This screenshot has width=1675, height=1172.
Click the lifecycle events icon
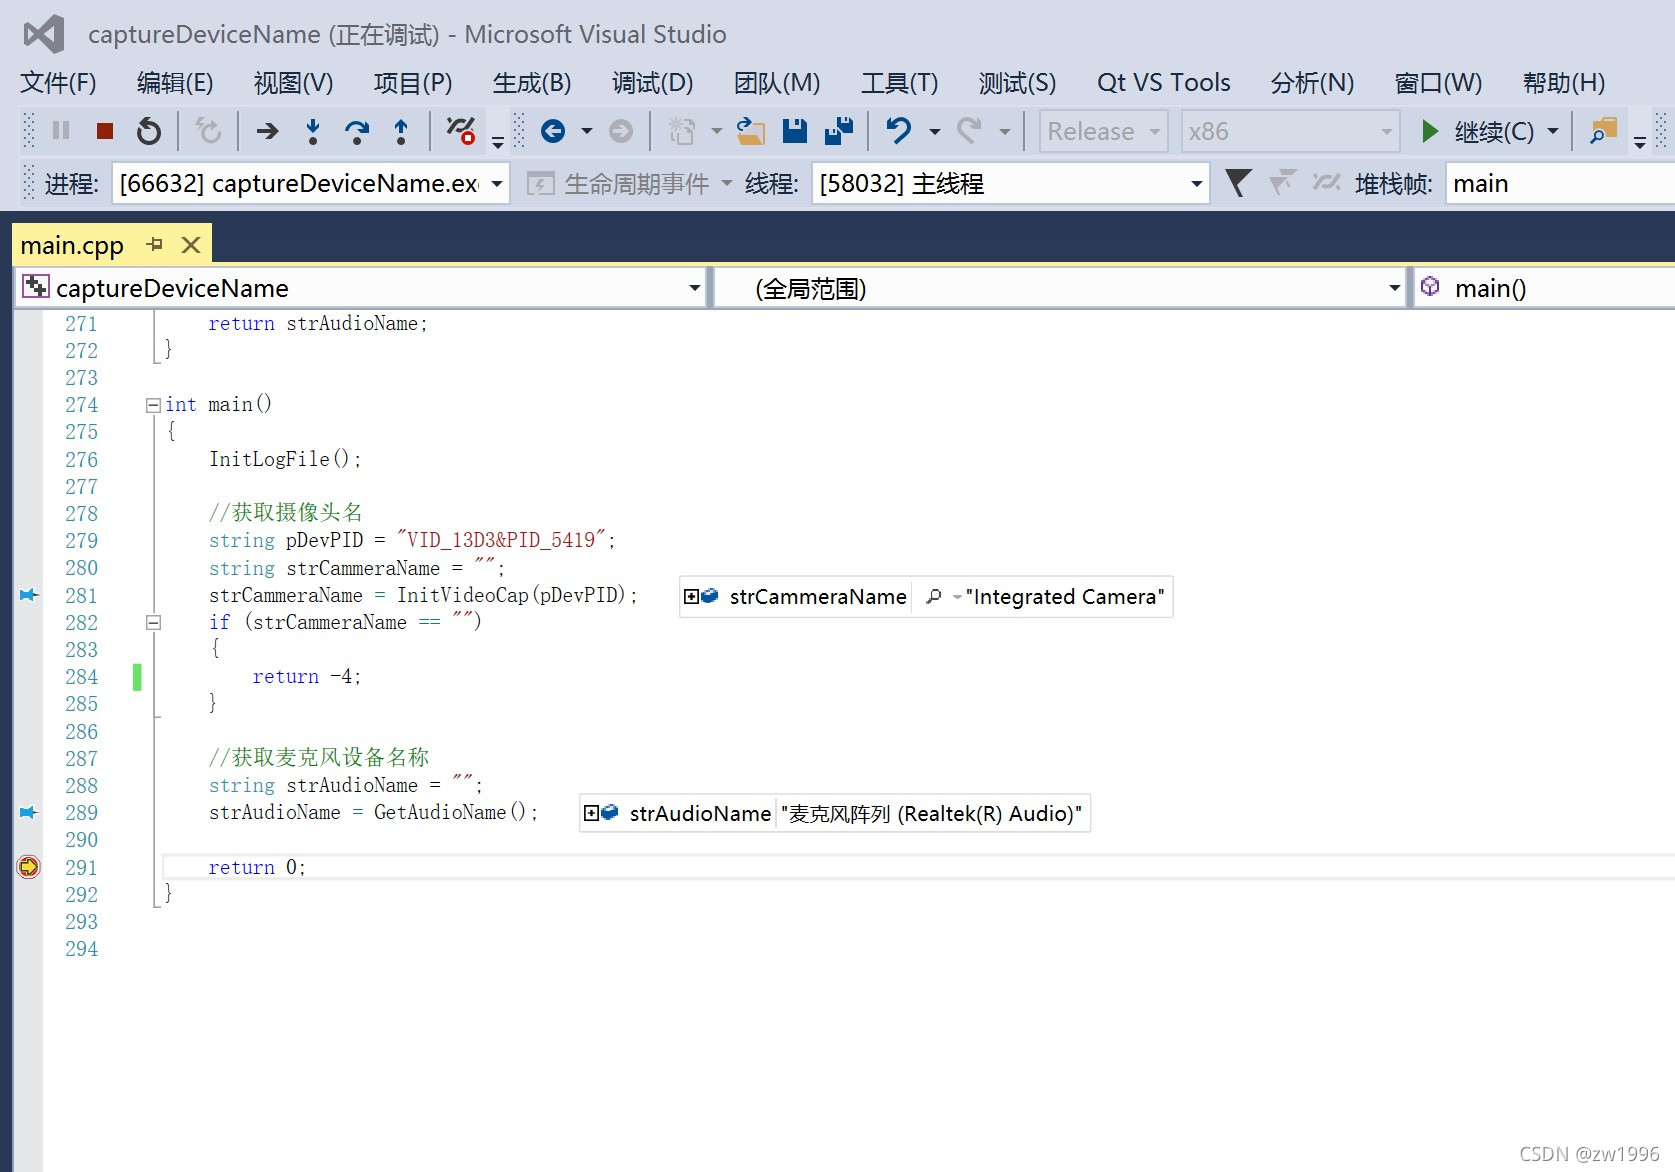(x=541, y=183)
